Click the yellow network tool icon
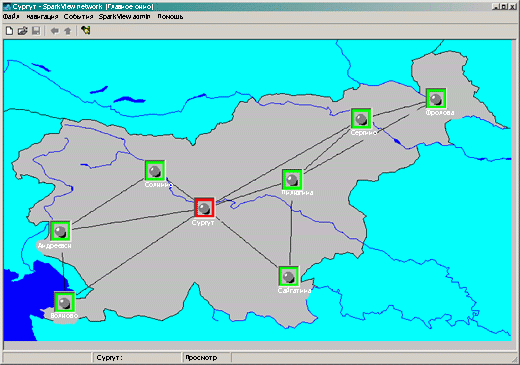The image size is (520, 365). point(86,31)
